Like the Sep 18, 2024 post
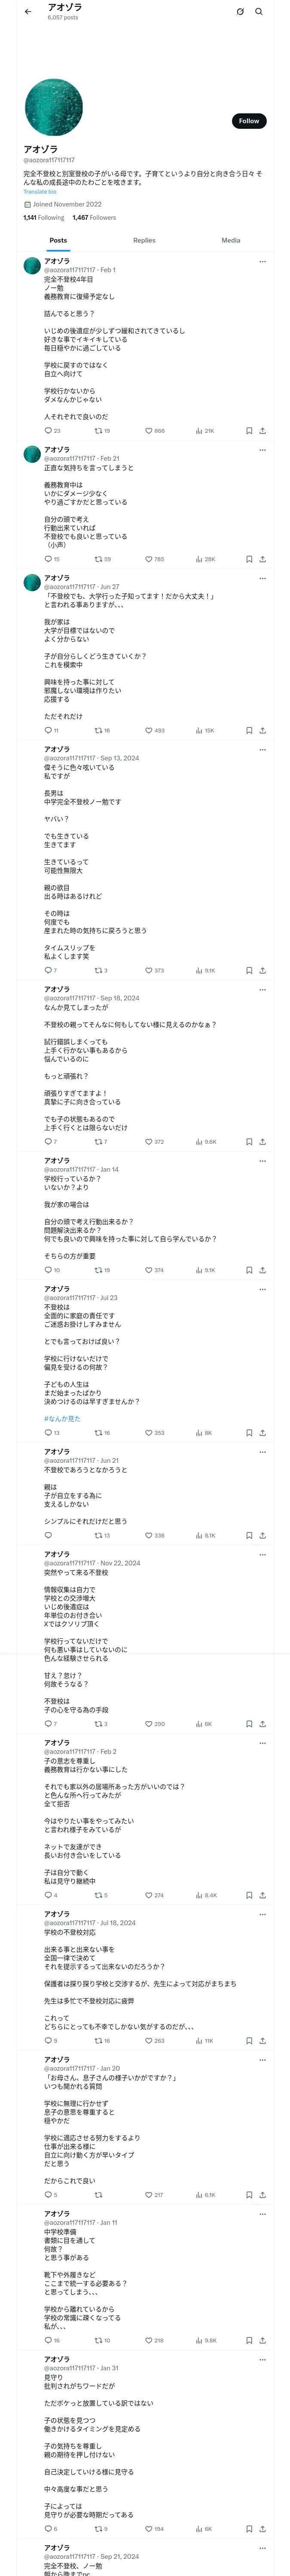Screen dimensions: 290x2576 pyautogui.click(x=149, y=1141)
